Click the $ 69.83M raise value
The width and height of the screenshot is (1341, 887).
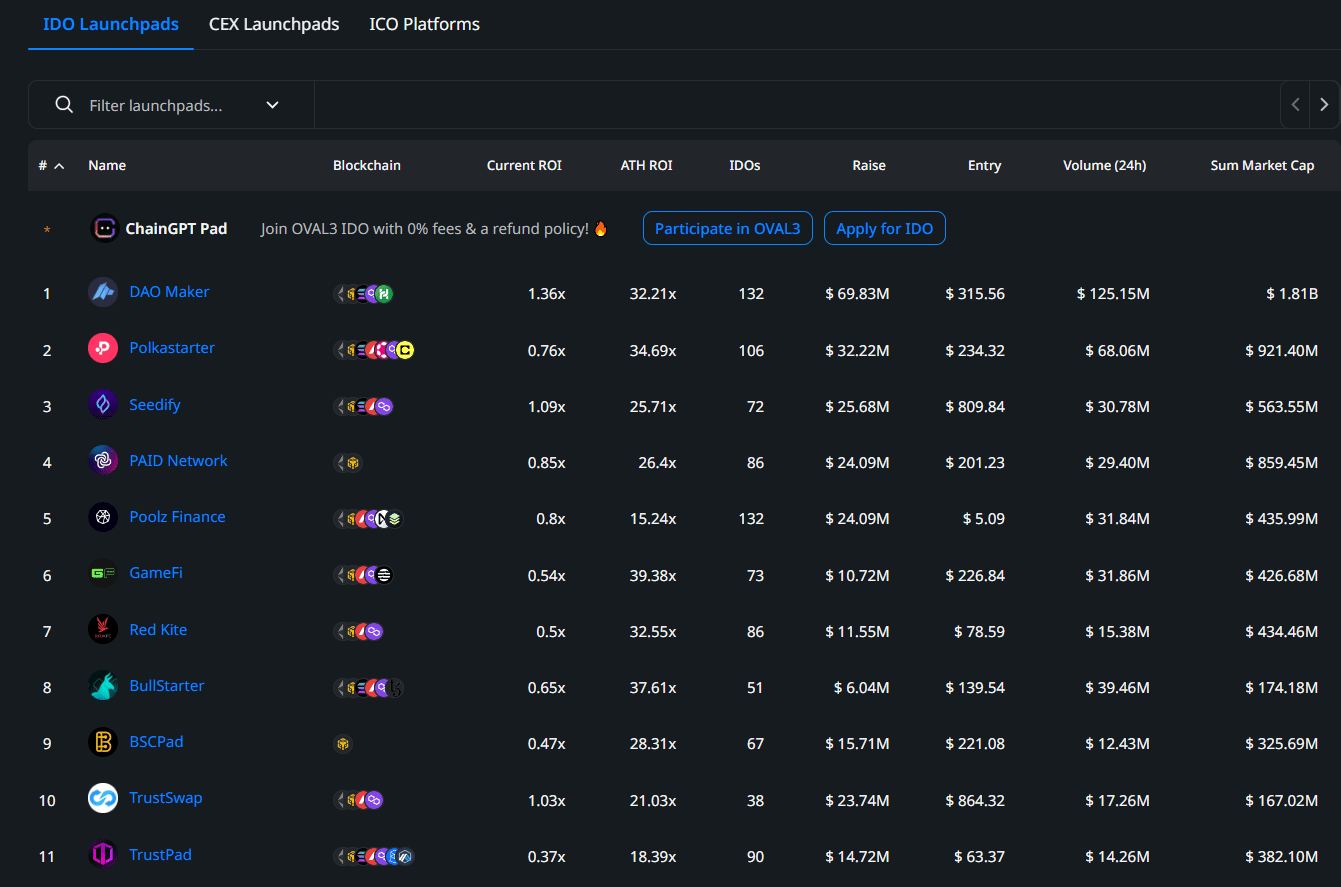tap(858, 294)
